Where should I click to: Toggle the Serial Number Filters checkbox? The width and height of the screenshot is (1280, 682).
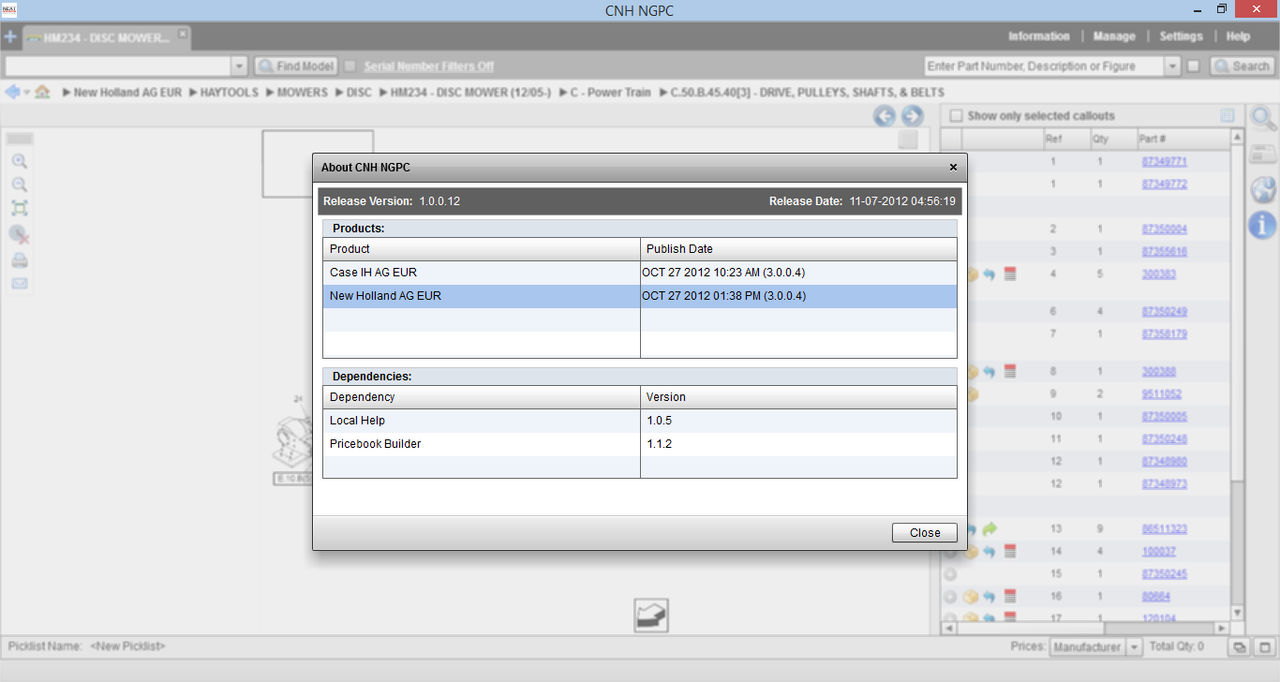tap(350, 66)
